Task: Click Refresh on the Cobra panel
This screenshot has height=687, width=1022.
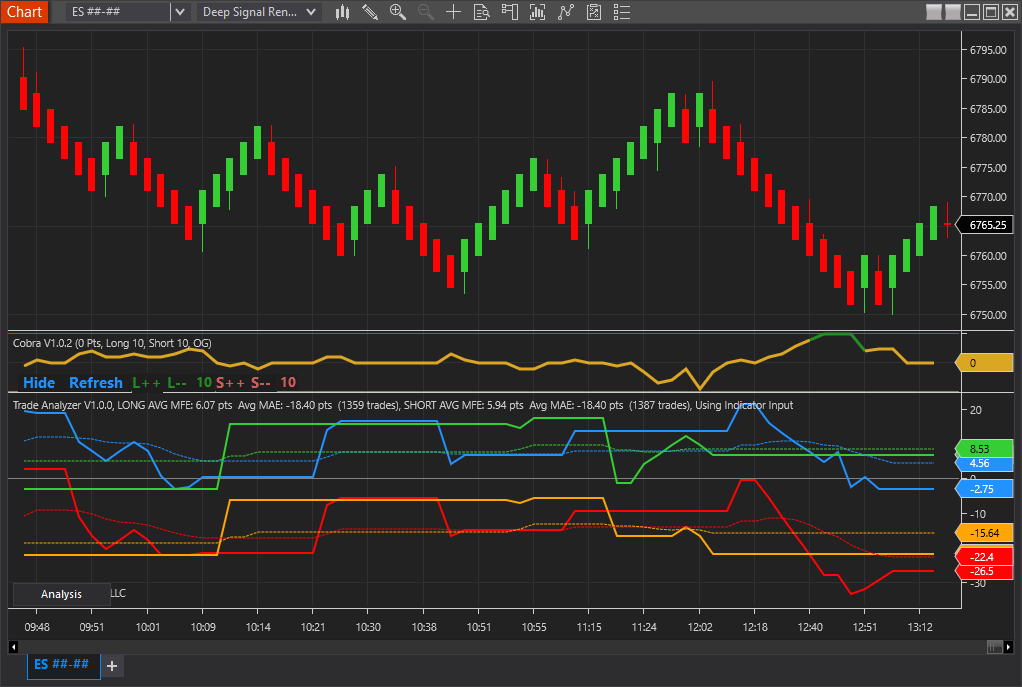Action: (x=95, y=382)
